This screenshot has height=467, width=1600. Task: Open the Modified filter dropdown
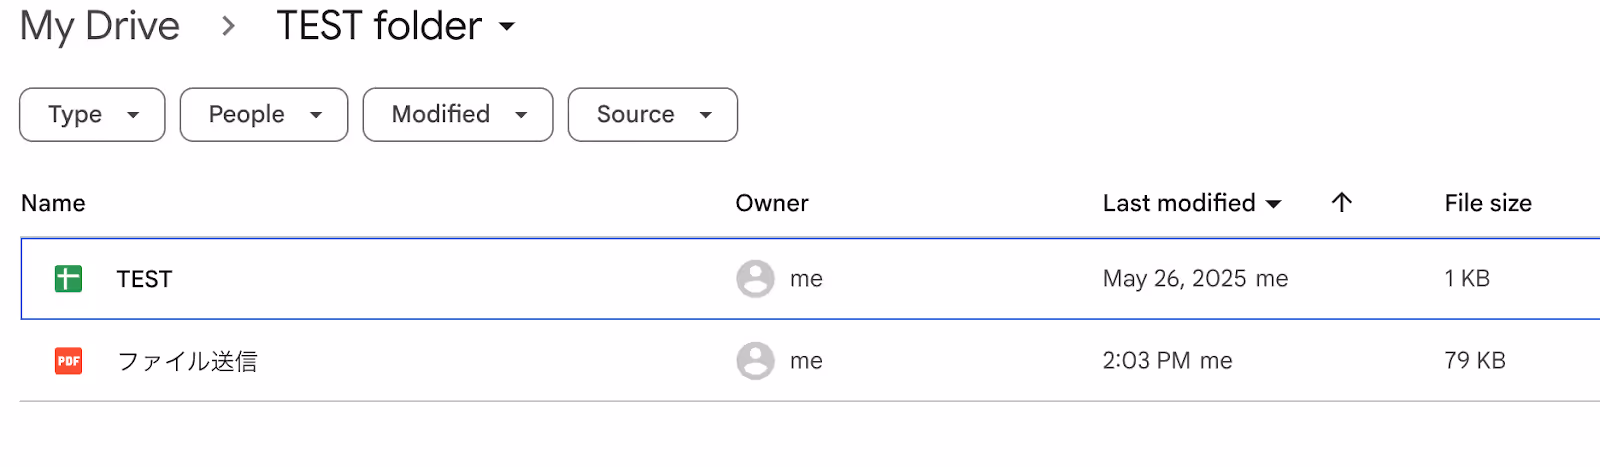point(458,115)
